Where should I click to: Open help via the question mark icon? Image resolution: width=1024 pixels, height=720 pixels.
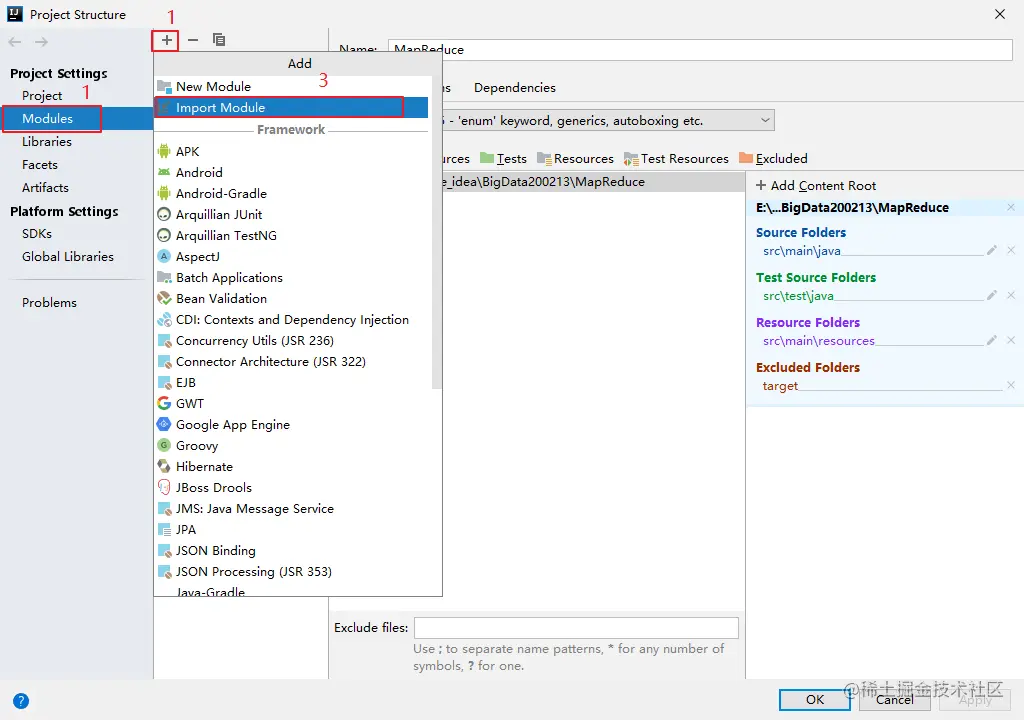tap(21, 701)
